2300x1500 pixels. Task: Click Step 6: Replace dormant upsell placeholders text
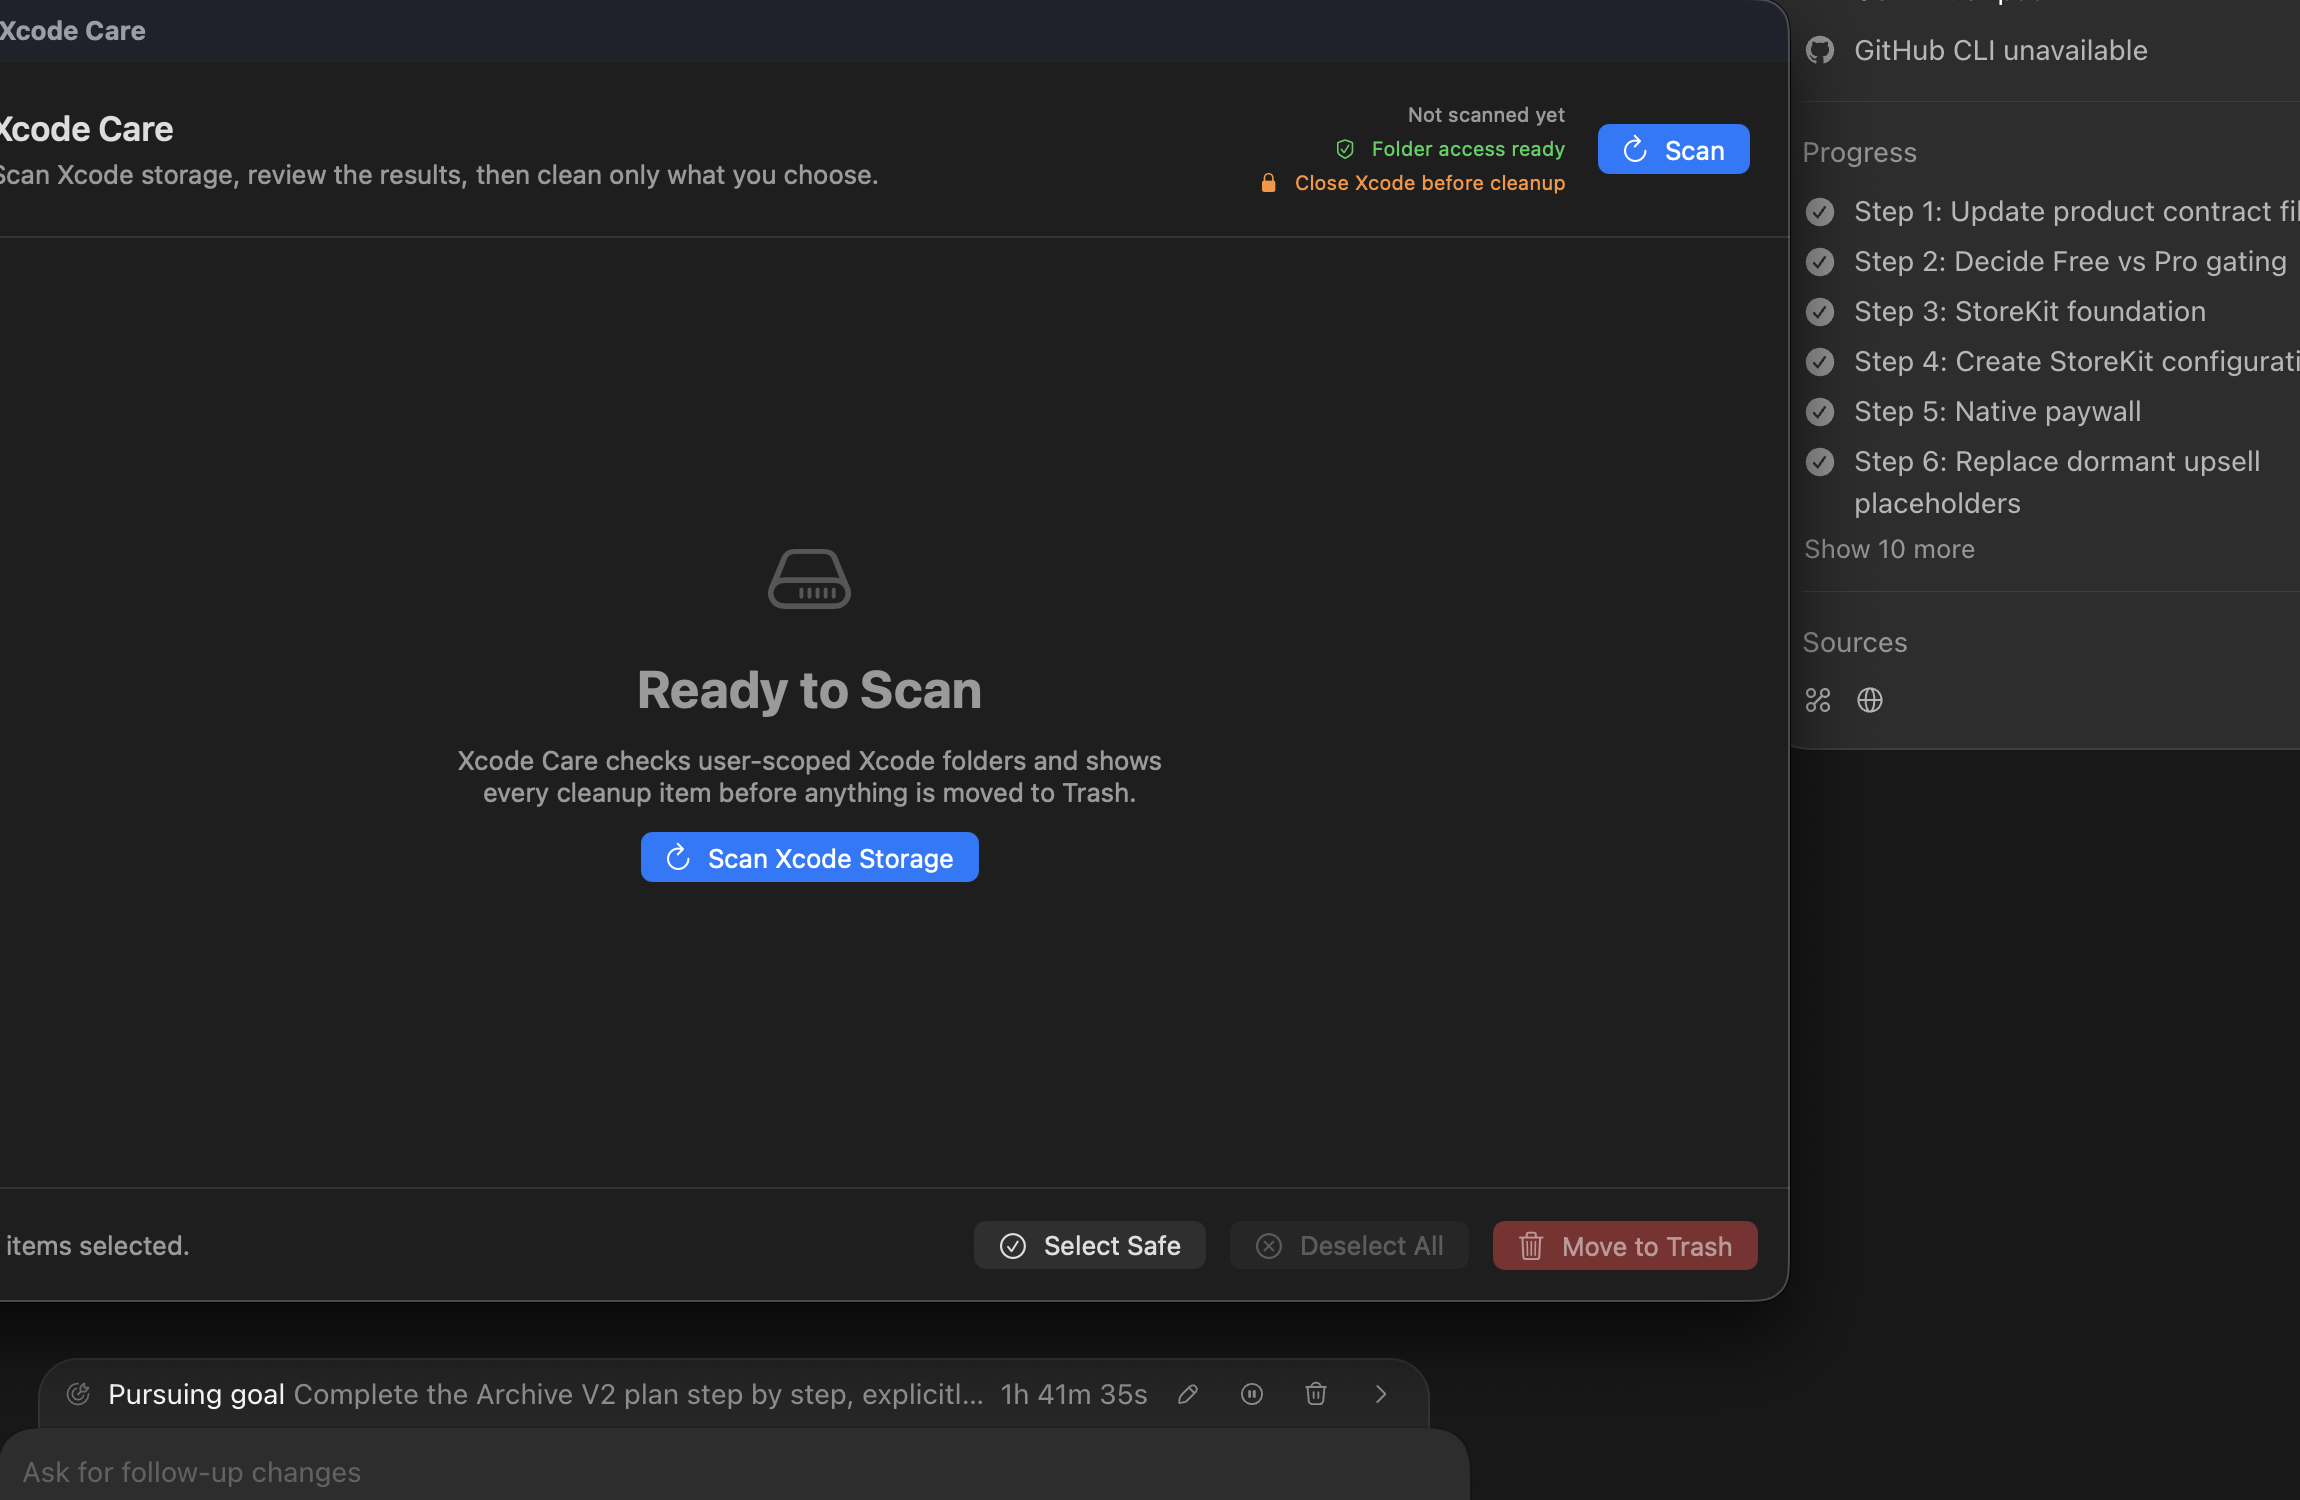click(2057, 482)
